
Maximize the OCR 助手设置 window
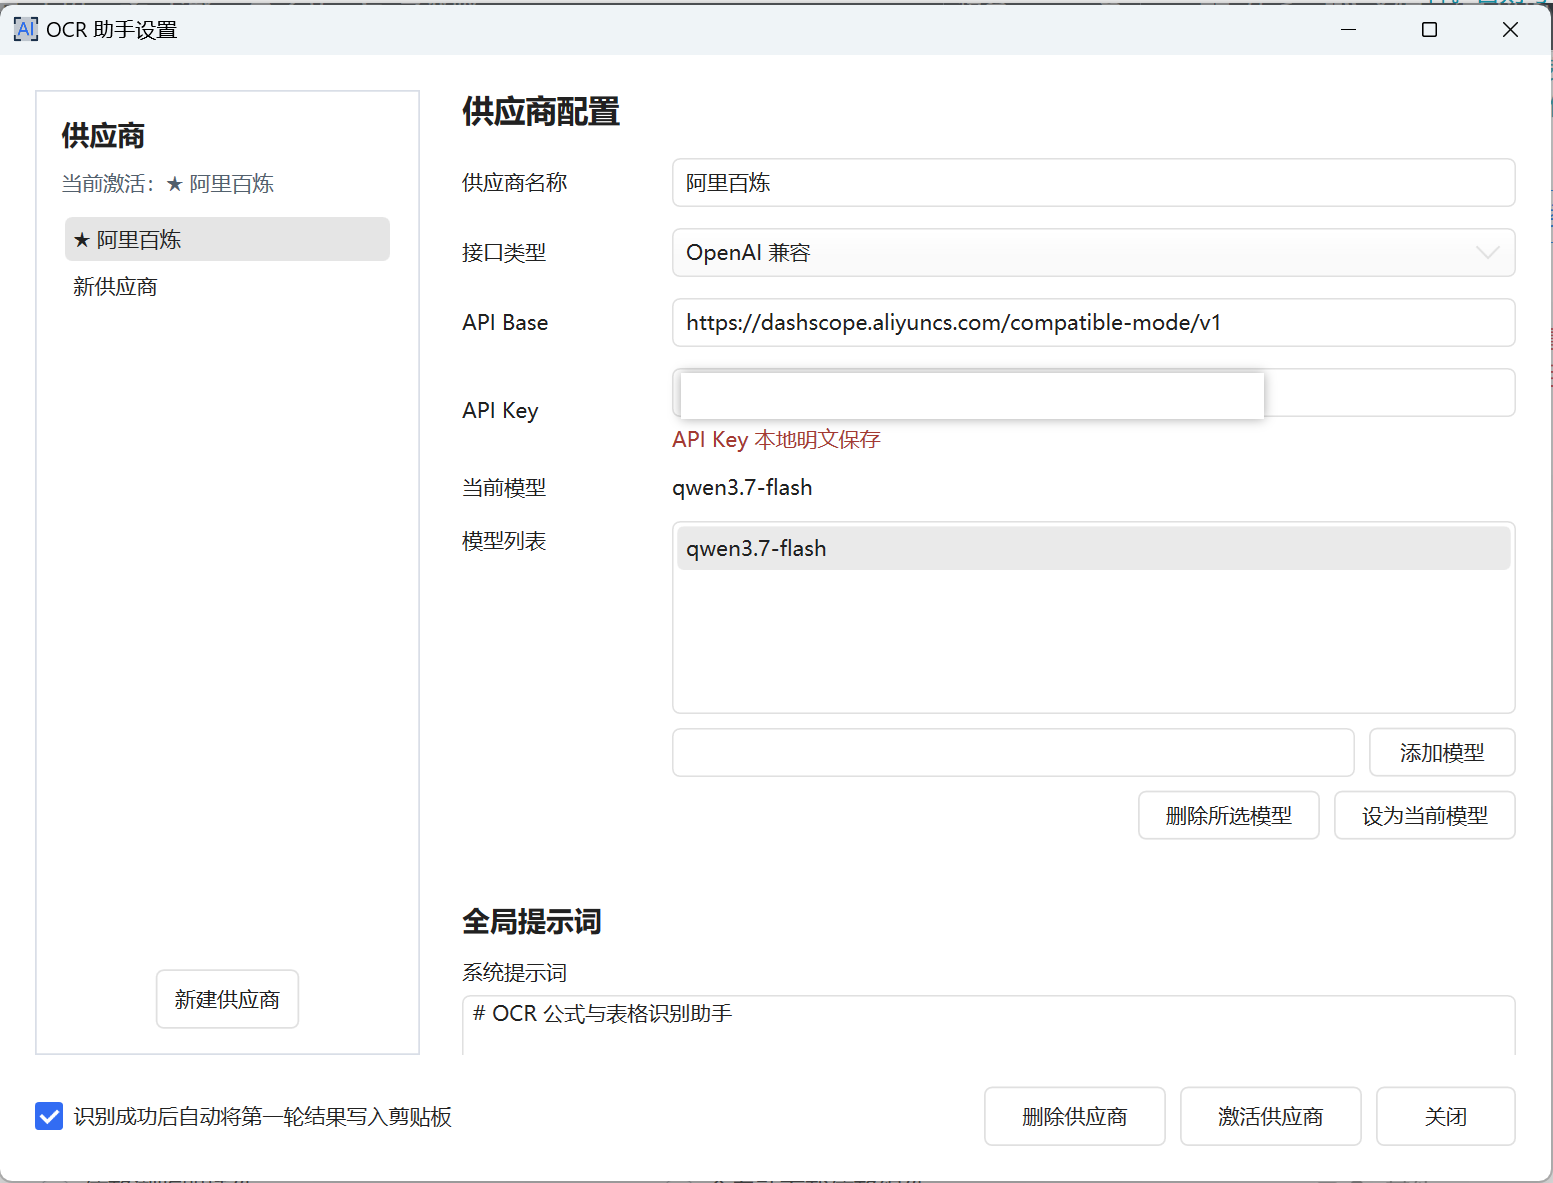tap(1429, 29)
